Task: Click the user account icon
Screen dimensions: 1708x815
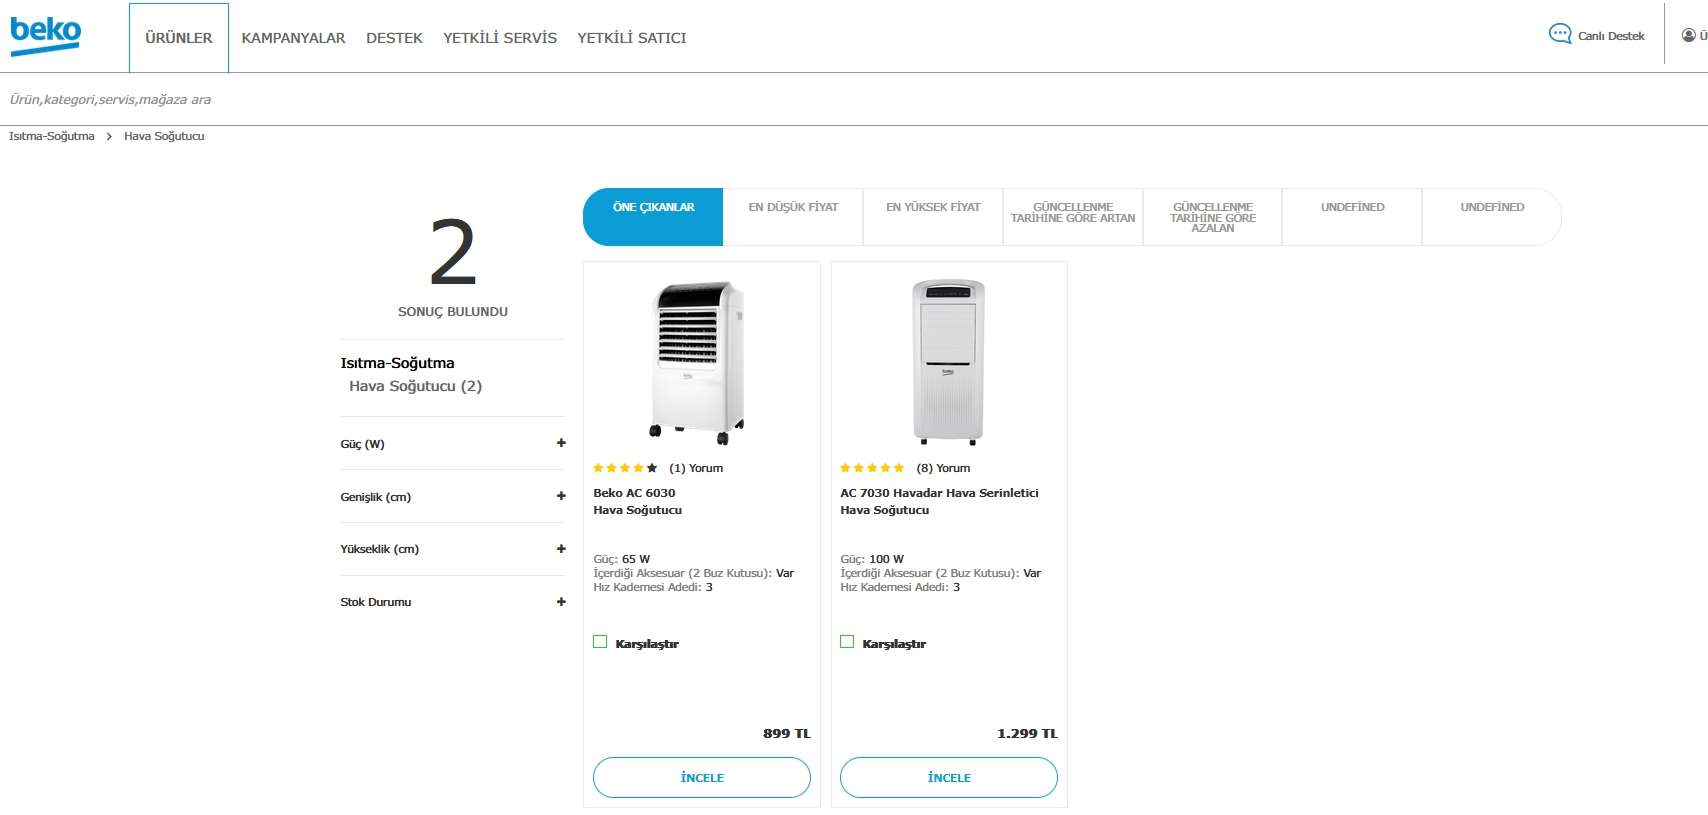Action: 1688,36
